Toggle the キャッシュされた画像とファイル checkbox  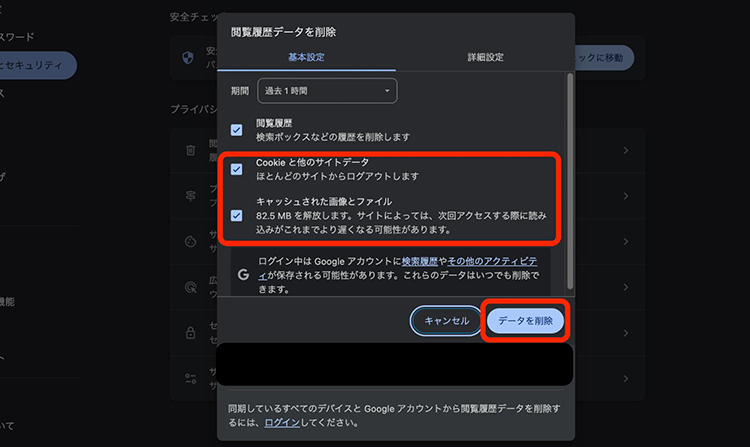point(236,216)
